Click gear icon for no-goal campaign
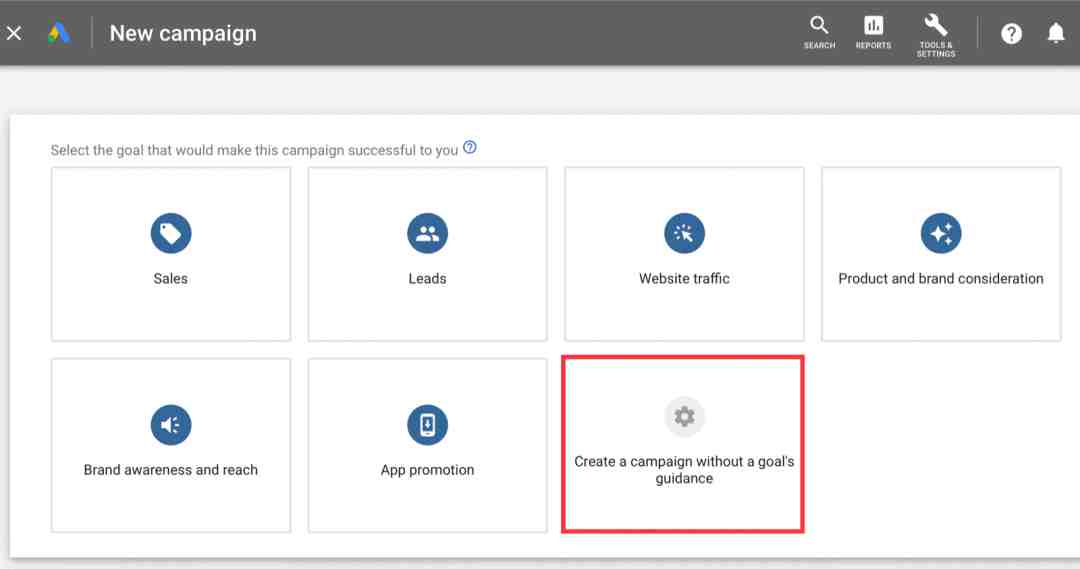 685,416
